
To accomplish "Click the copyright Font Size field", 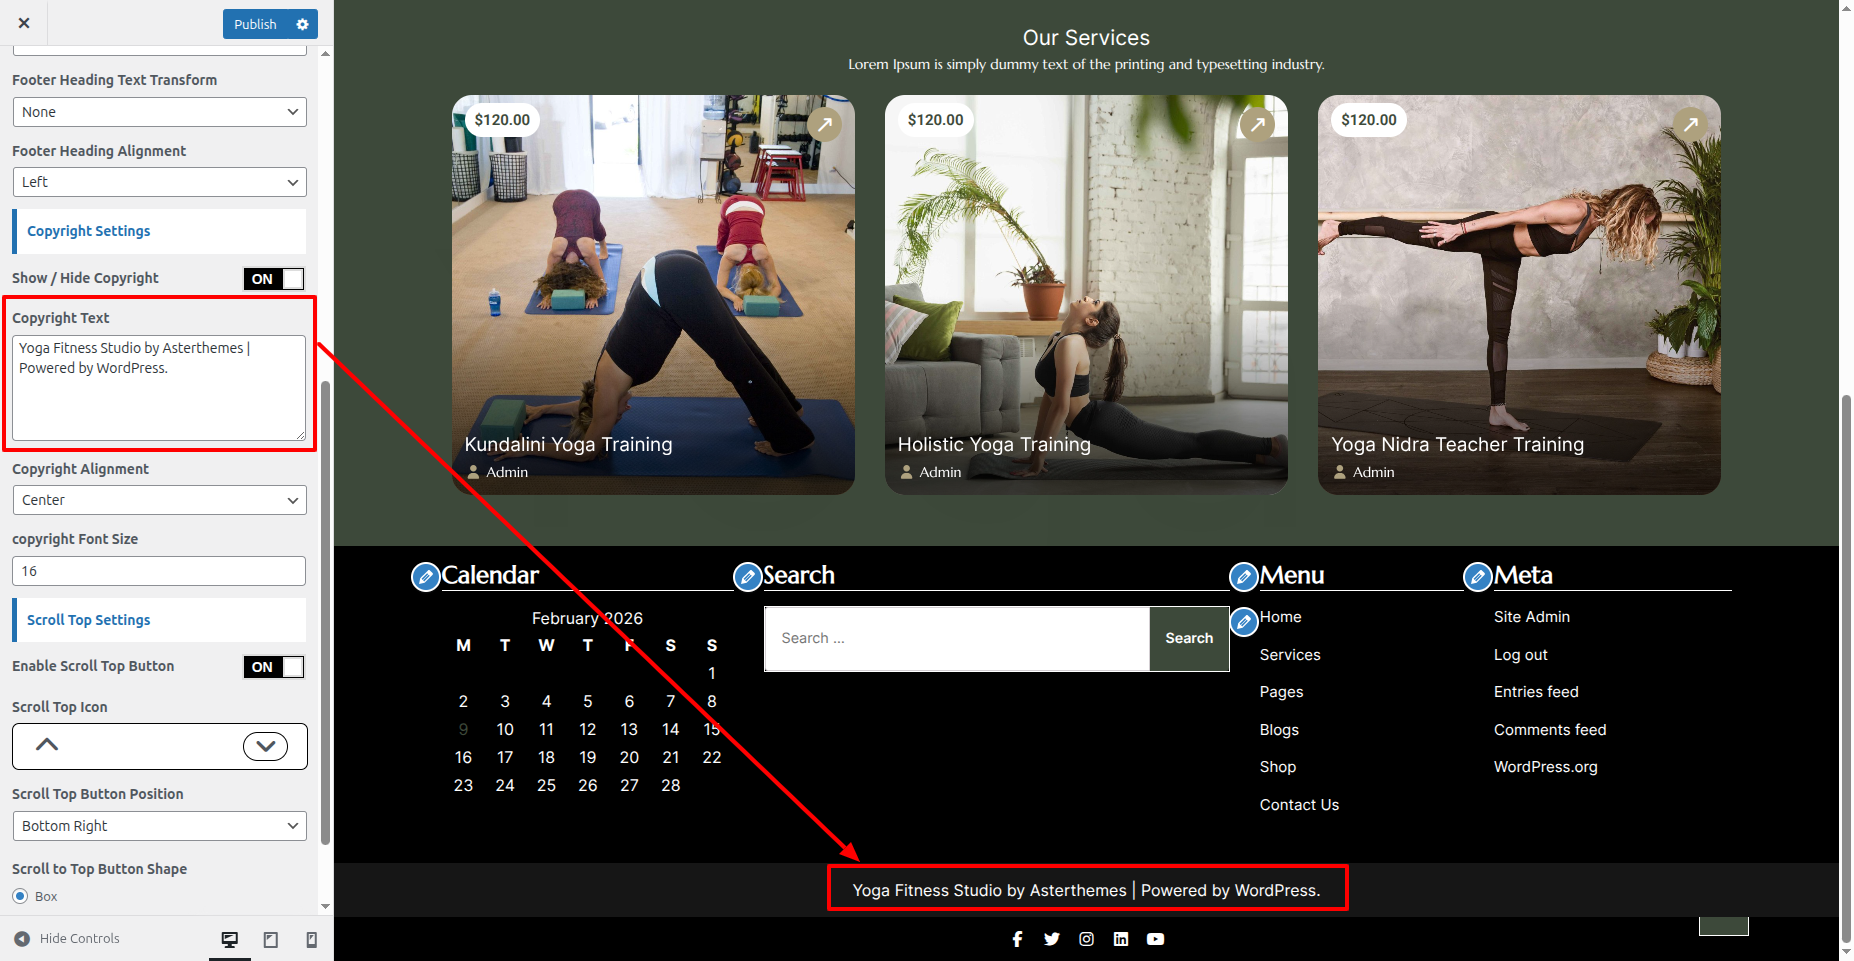I will point(159,571).
